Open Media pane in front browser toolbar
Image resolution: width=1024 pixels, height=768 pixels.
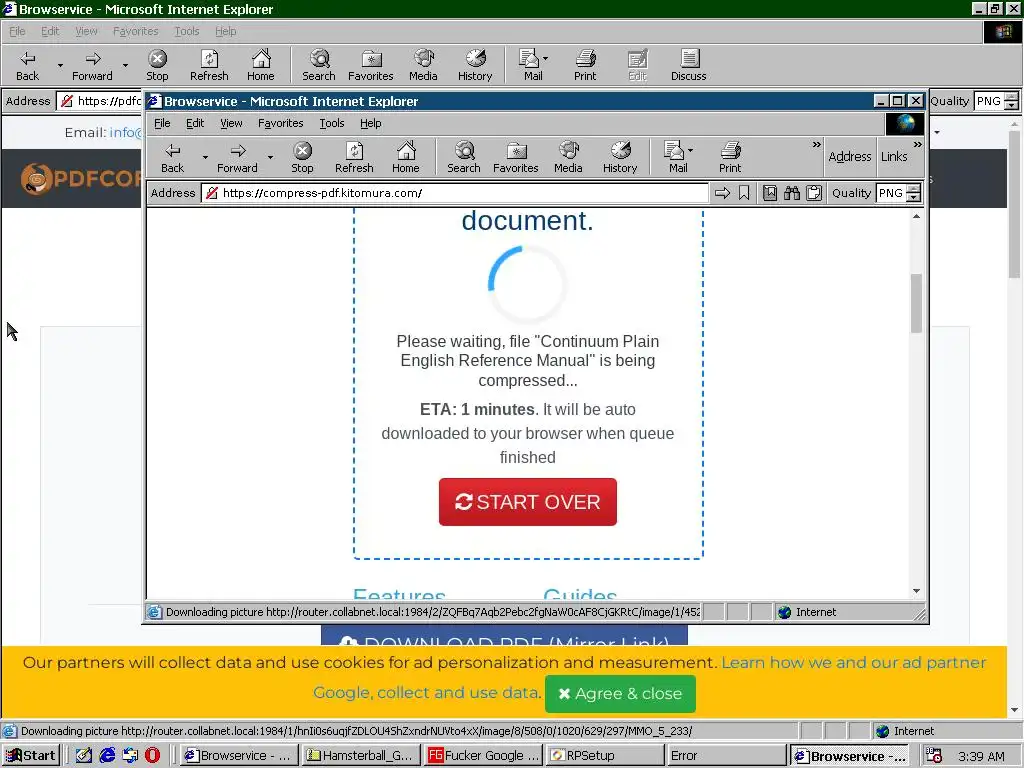568,158
